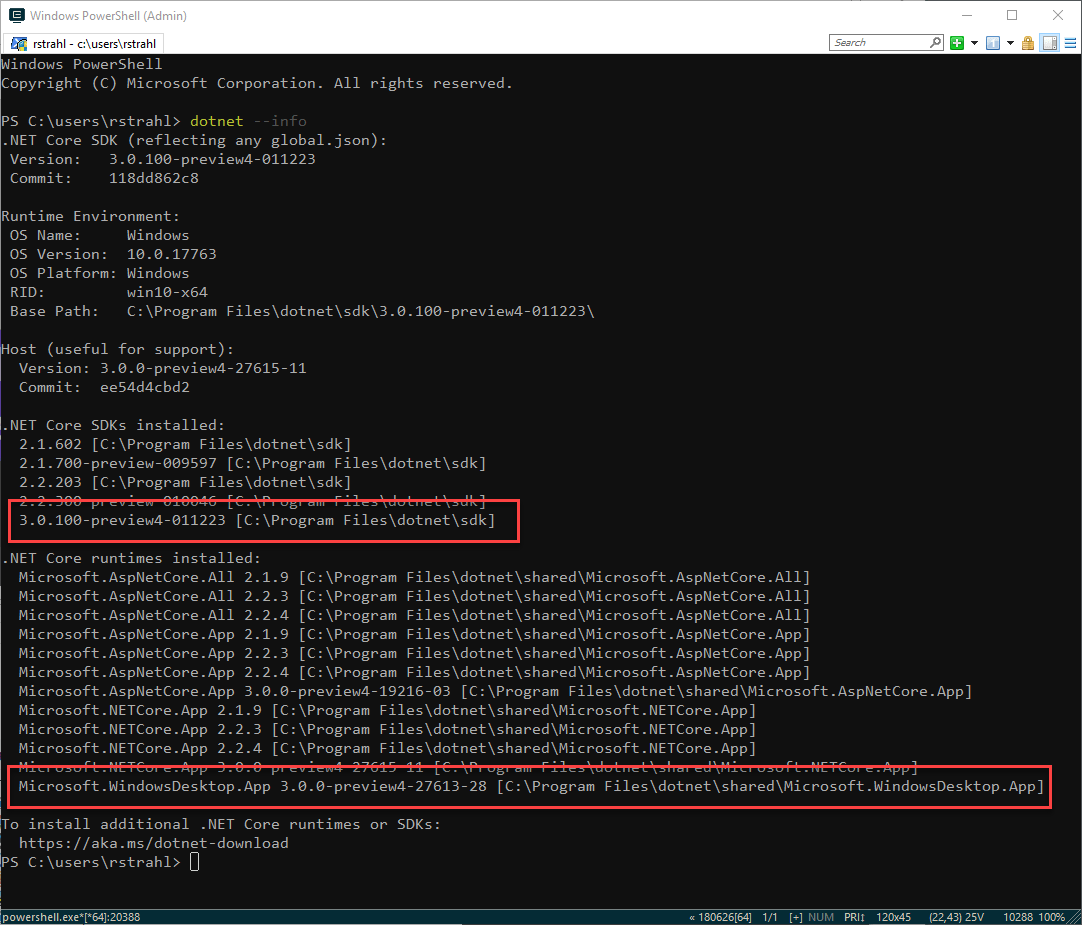Click 'Microsoft.AspNetCore.App 2.2.4' runtime row
The image size is (1082, 930).
click(x=414, y=672)
